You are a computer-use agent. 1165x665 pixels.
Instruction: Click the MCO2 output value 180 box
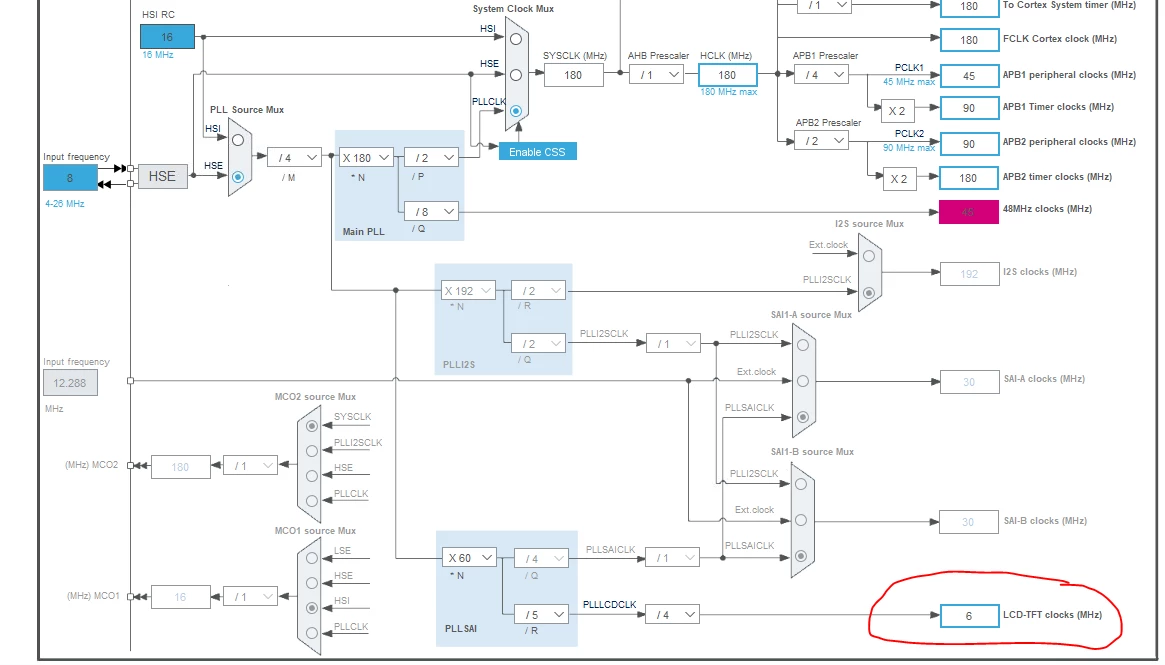tap(181, 467)
